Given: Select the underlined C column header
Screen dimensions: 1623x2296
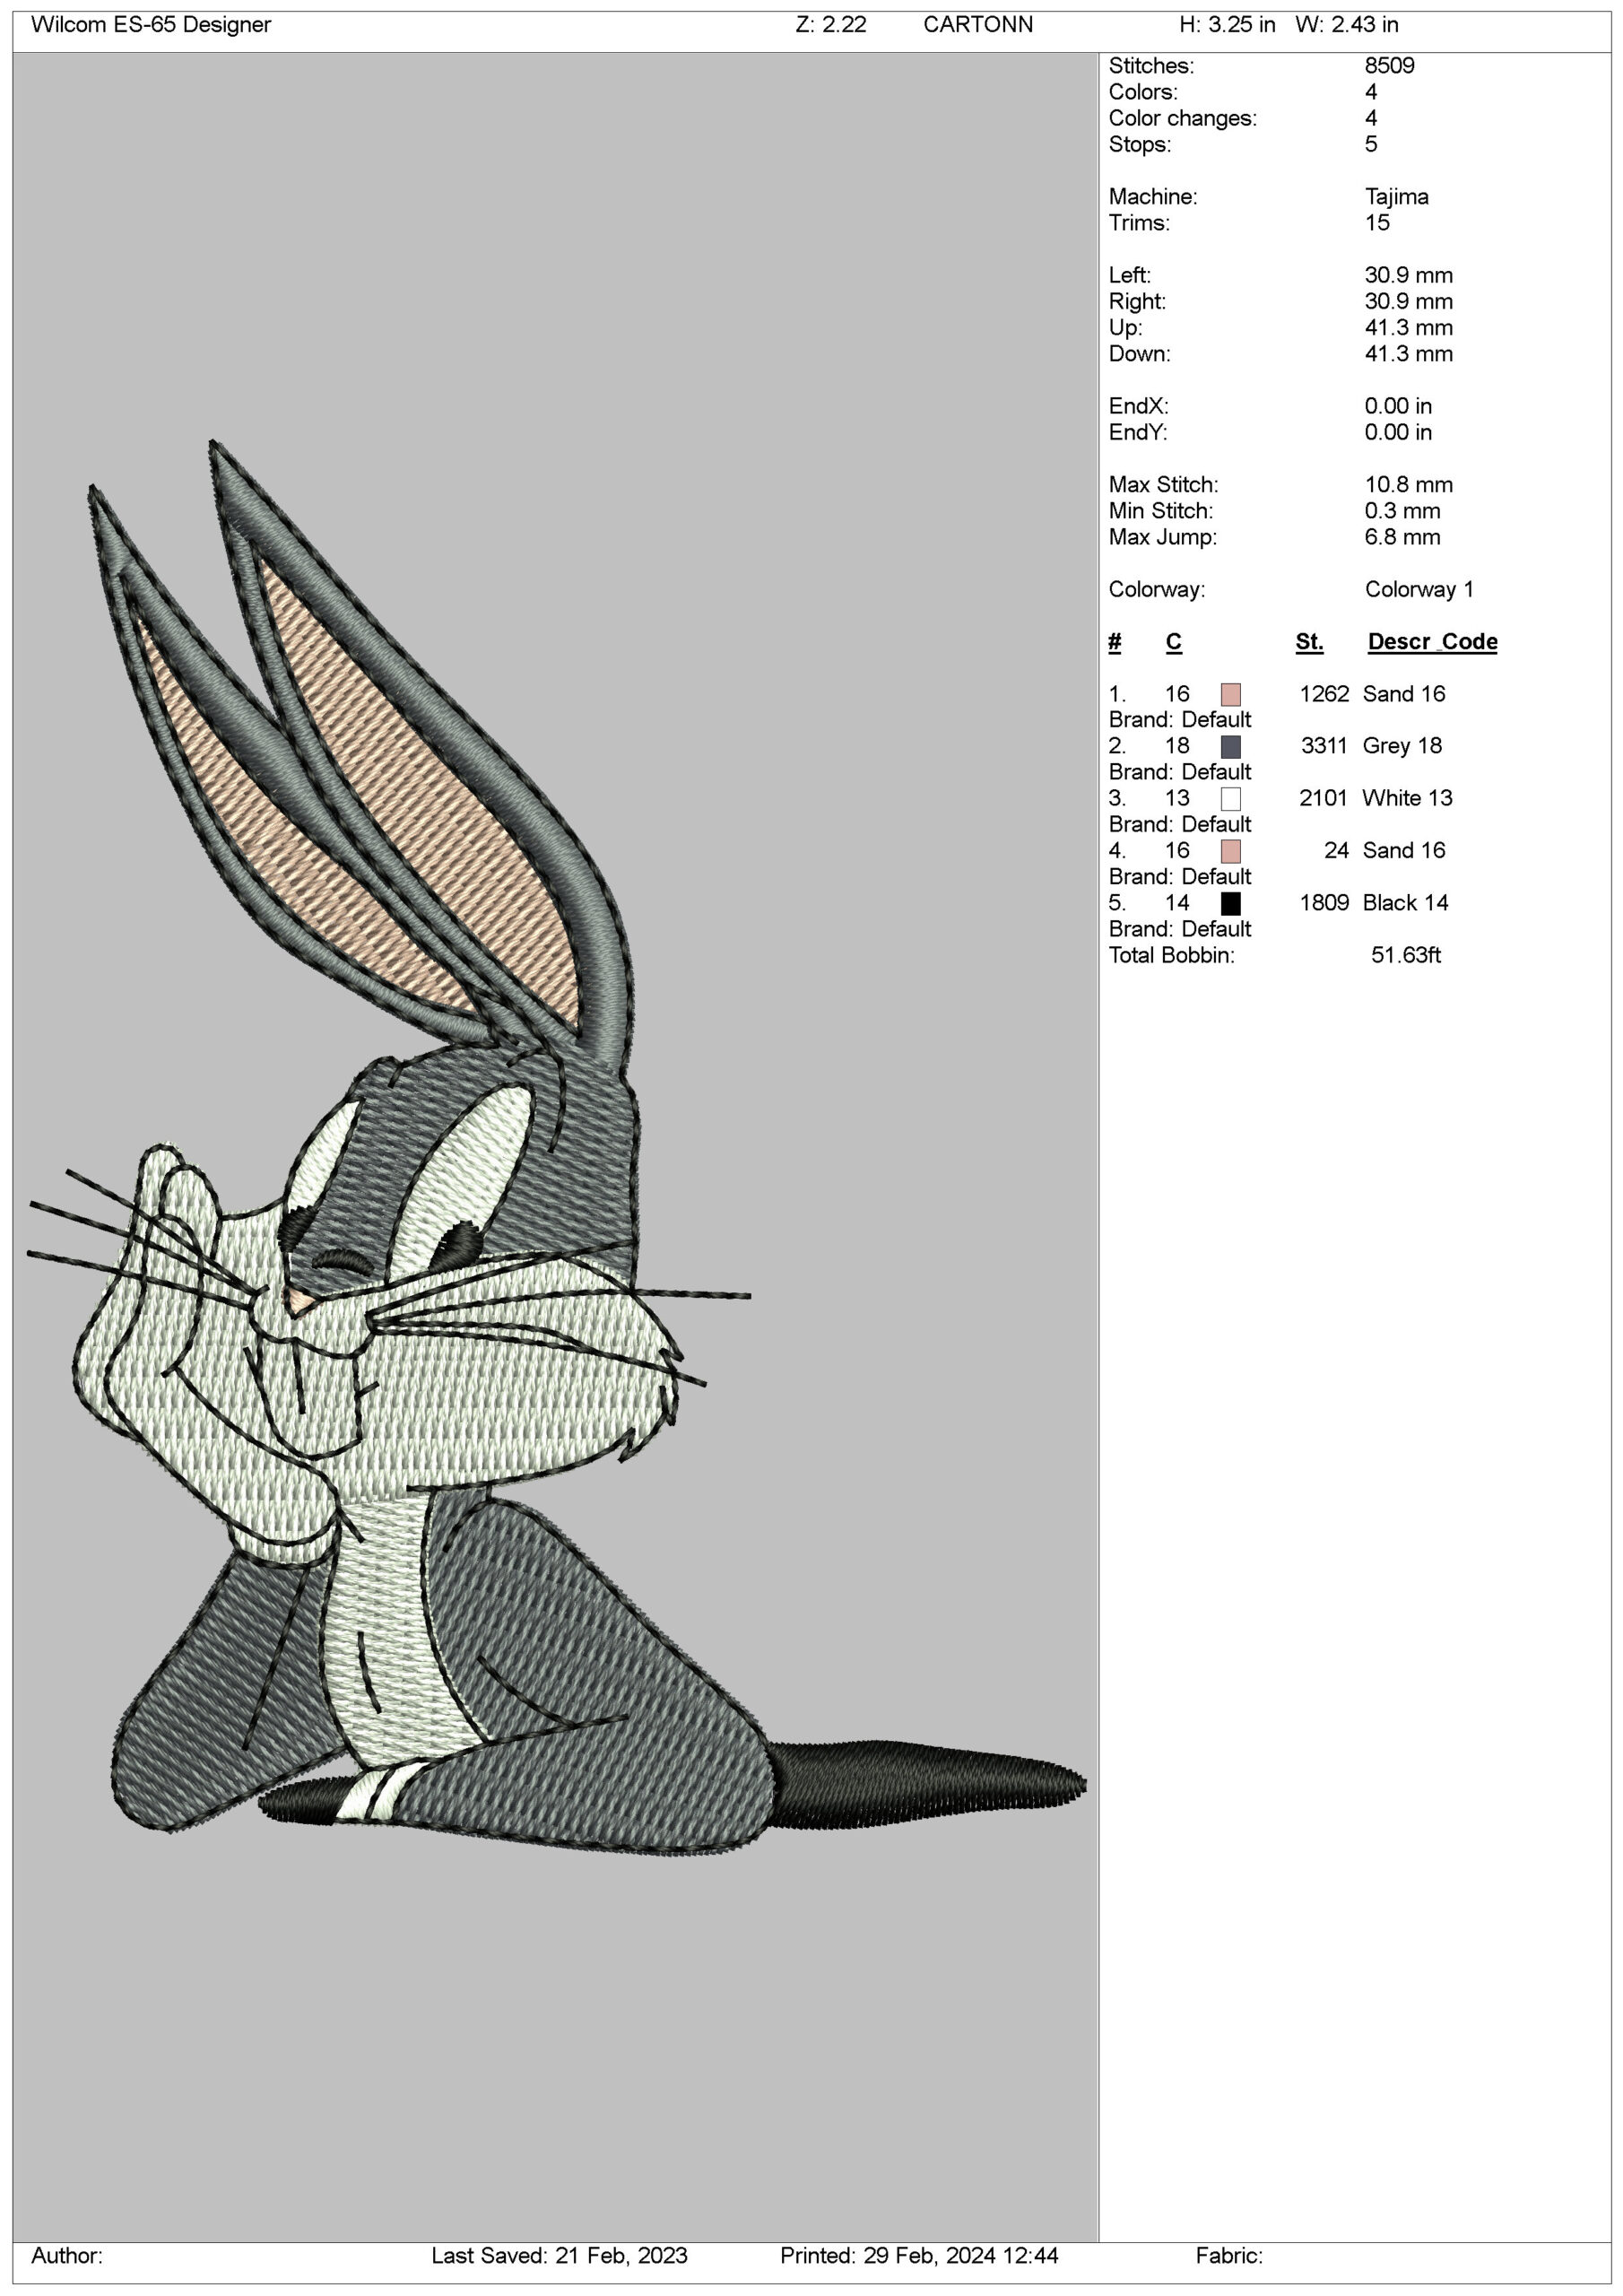Looking at the screenshot, I should tap(1173, 642).
